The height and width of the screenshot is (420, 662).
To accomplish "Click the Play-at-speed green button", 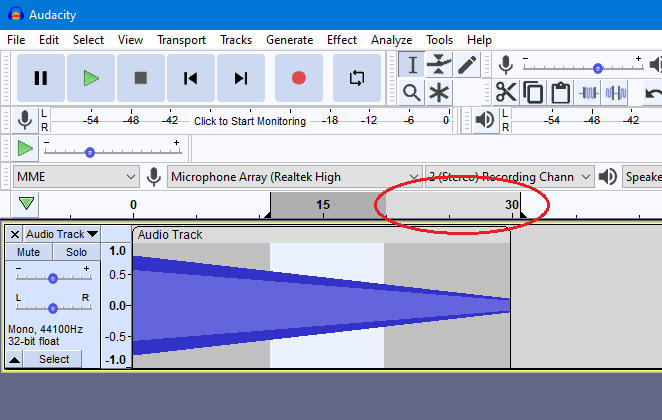I will 25,149.
